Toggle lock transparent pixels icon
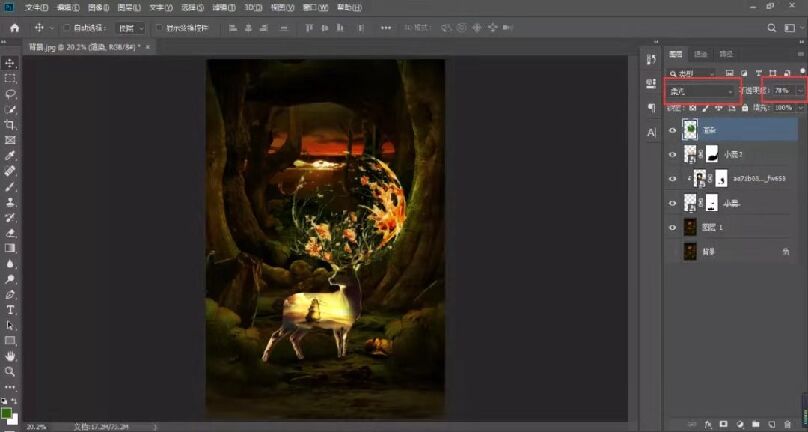The width and height of the screenshot is (808, 432). tap(693, 108)
